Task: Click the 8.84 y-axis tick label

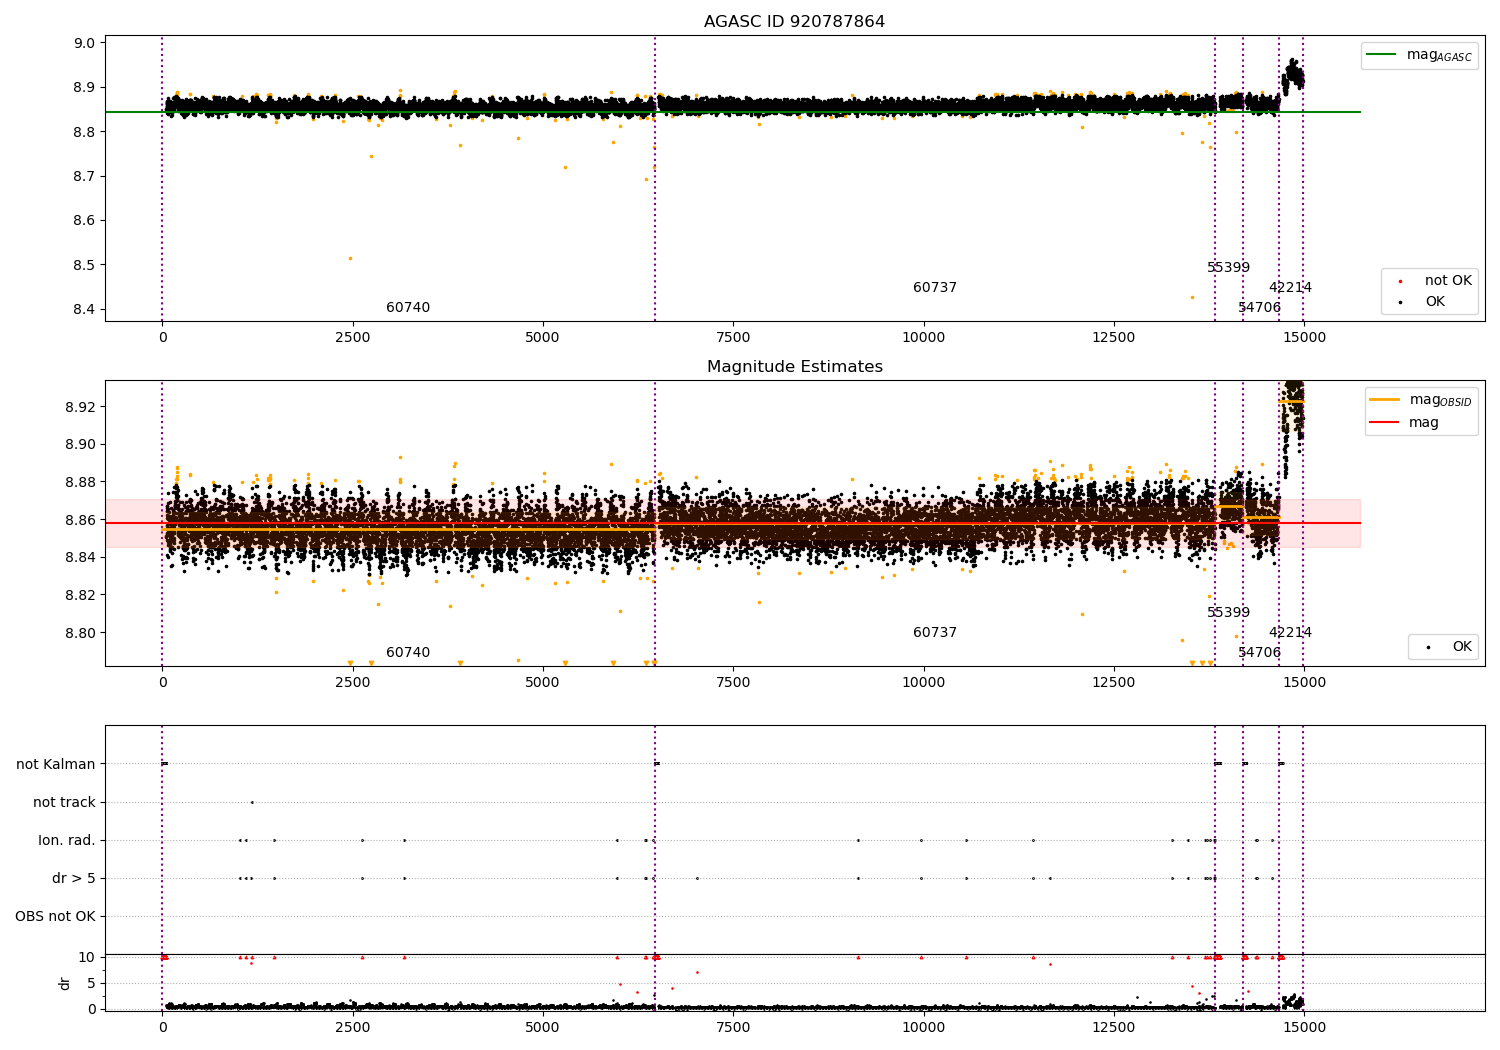Action: (81, 557)
